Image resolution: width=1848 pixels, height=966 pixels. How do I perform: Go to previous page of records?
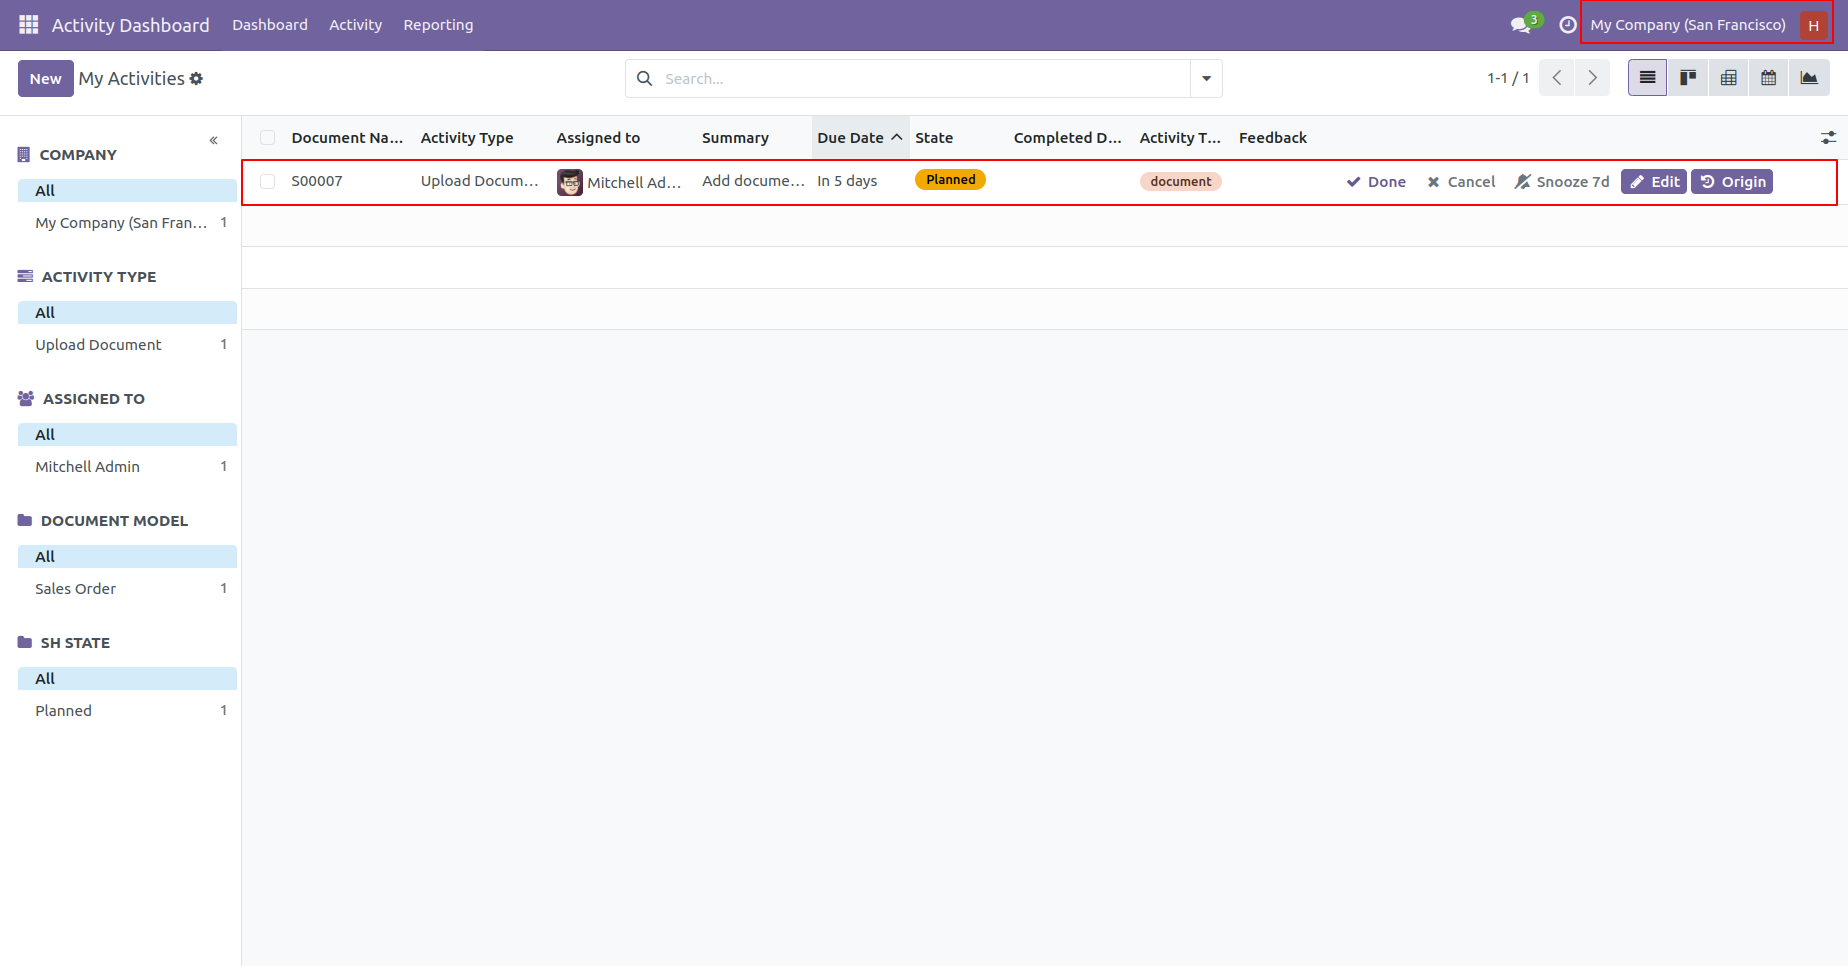click(1557, 78)
